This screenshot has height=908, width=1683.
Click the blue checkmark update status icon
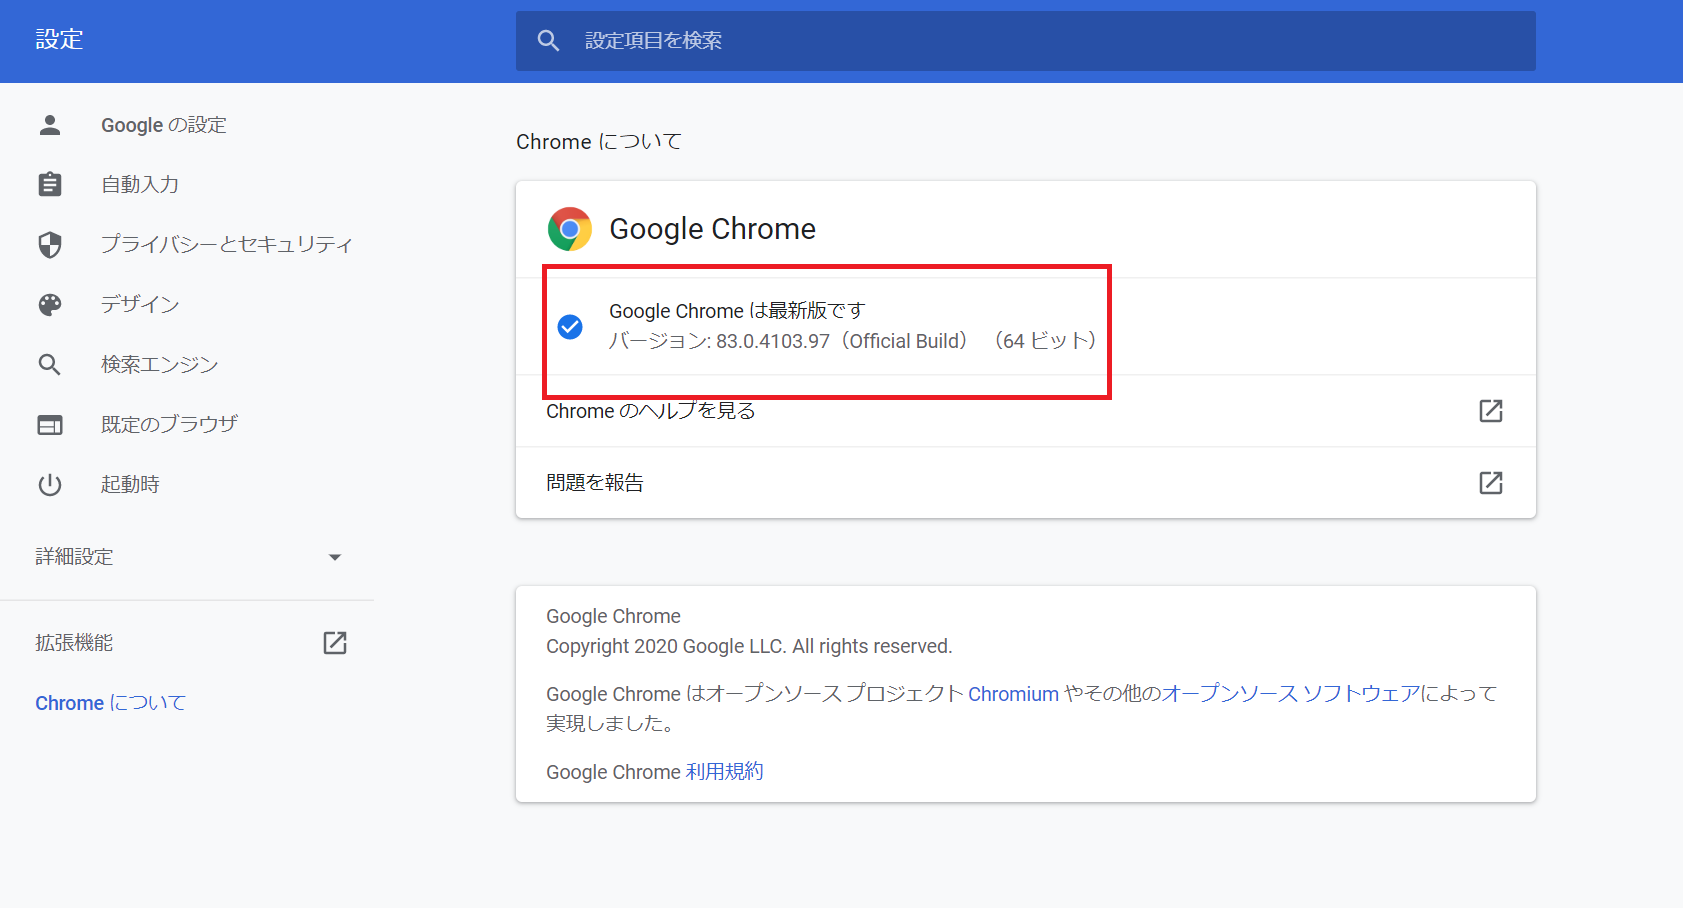[x=570, y=327]
